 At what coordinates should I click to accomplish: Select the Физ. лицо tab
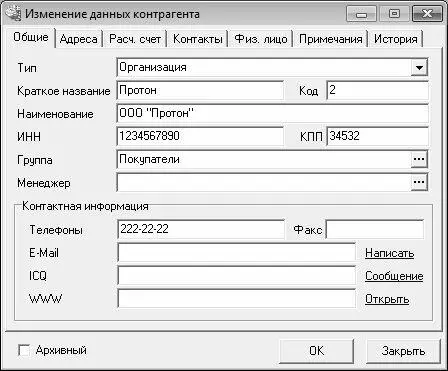(261, 39)
